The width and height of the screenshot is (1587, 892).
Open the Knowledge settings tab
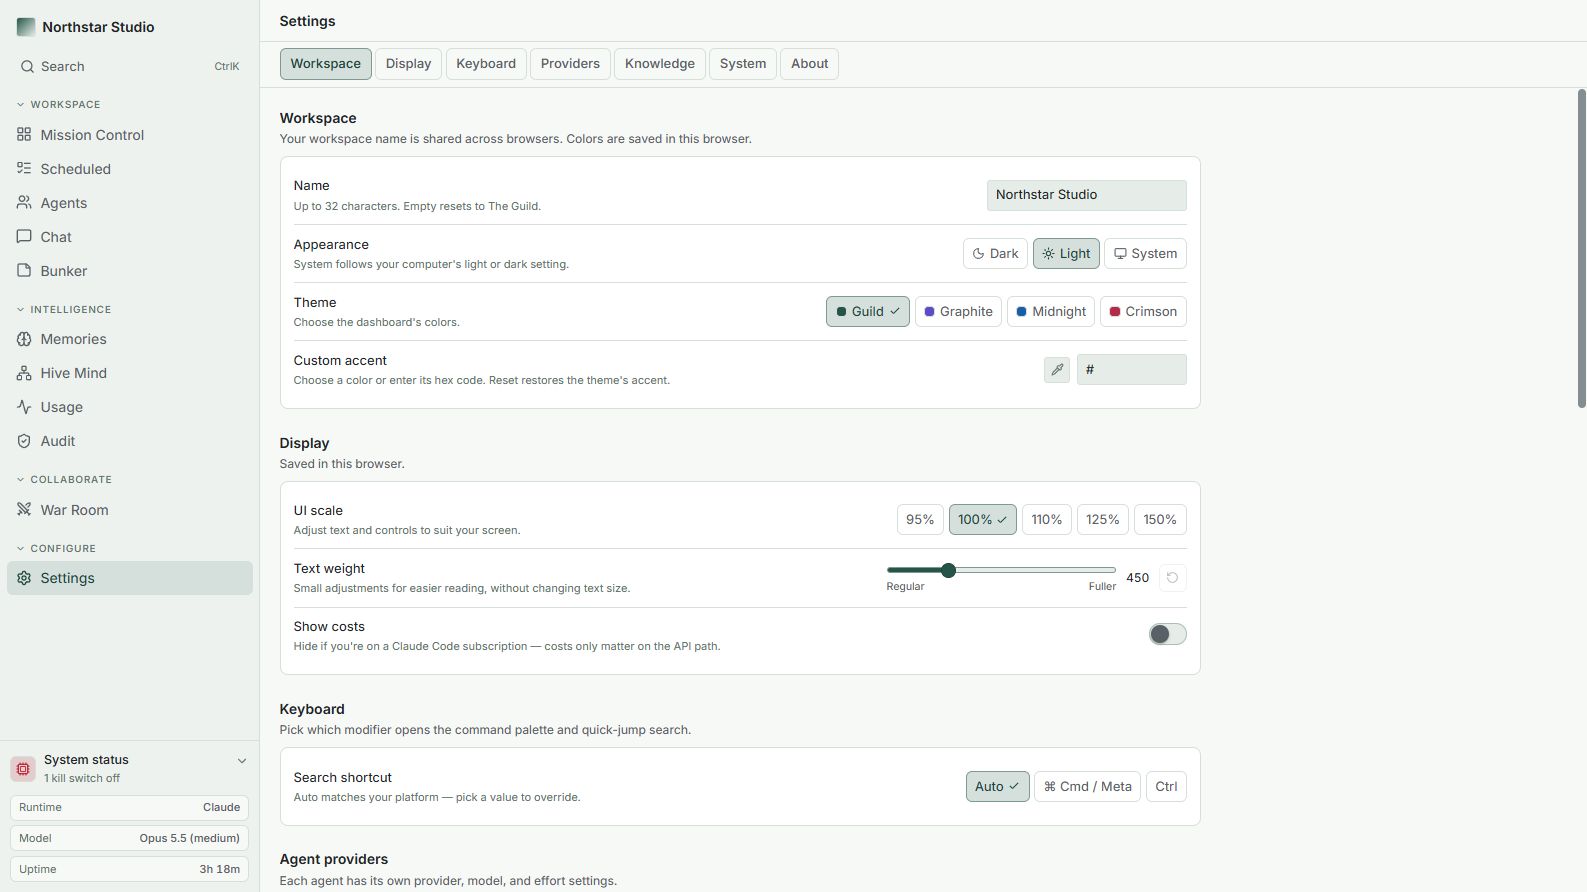click(x=660, y=64)
